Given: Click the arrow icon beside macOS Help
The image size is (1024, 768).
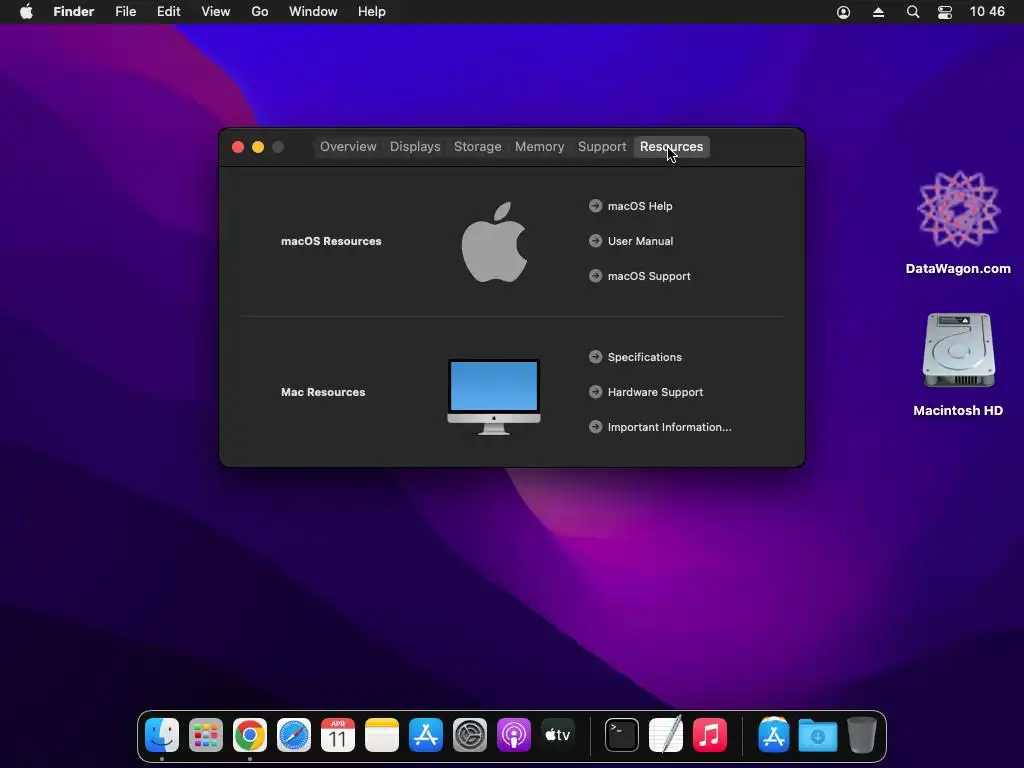Looking at the screenshot, I should [x=595, y=206].
